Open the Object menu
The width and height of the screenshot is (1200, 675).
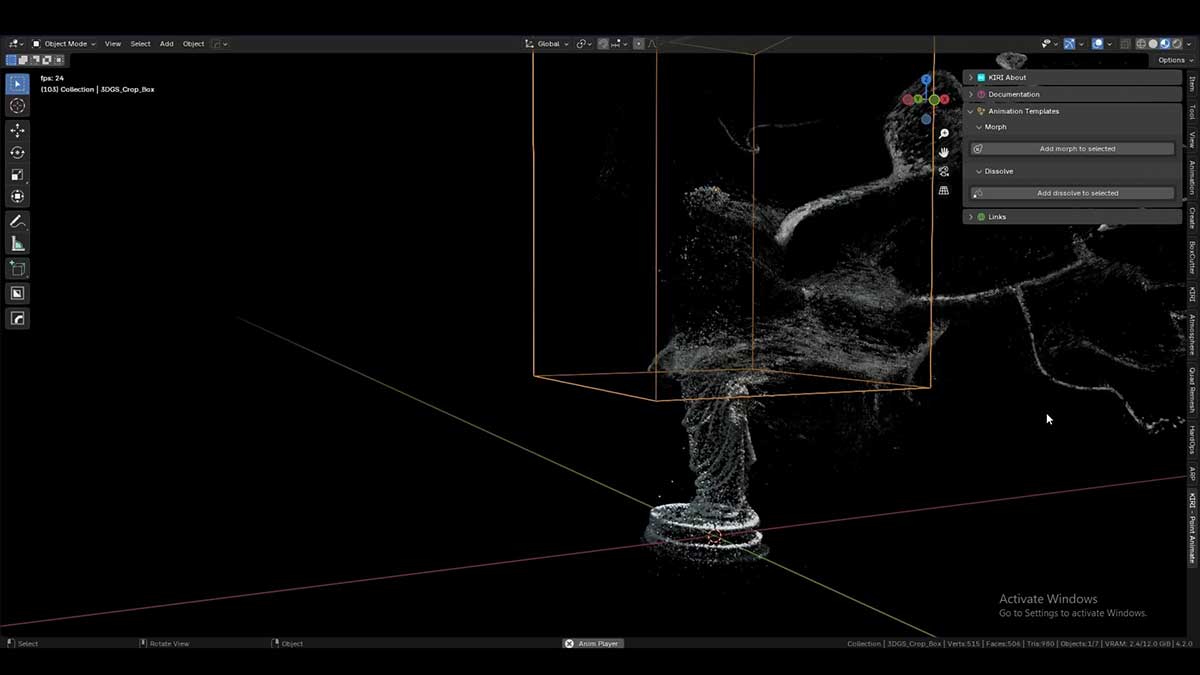[x=193, y=43]
